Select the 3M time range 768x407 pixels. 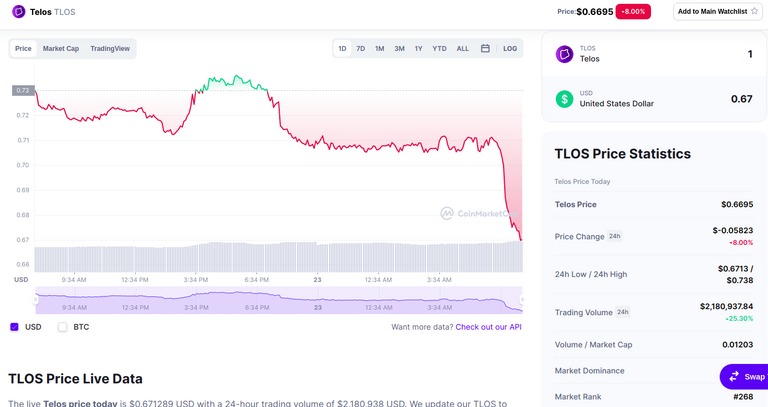tap(400, 48)
